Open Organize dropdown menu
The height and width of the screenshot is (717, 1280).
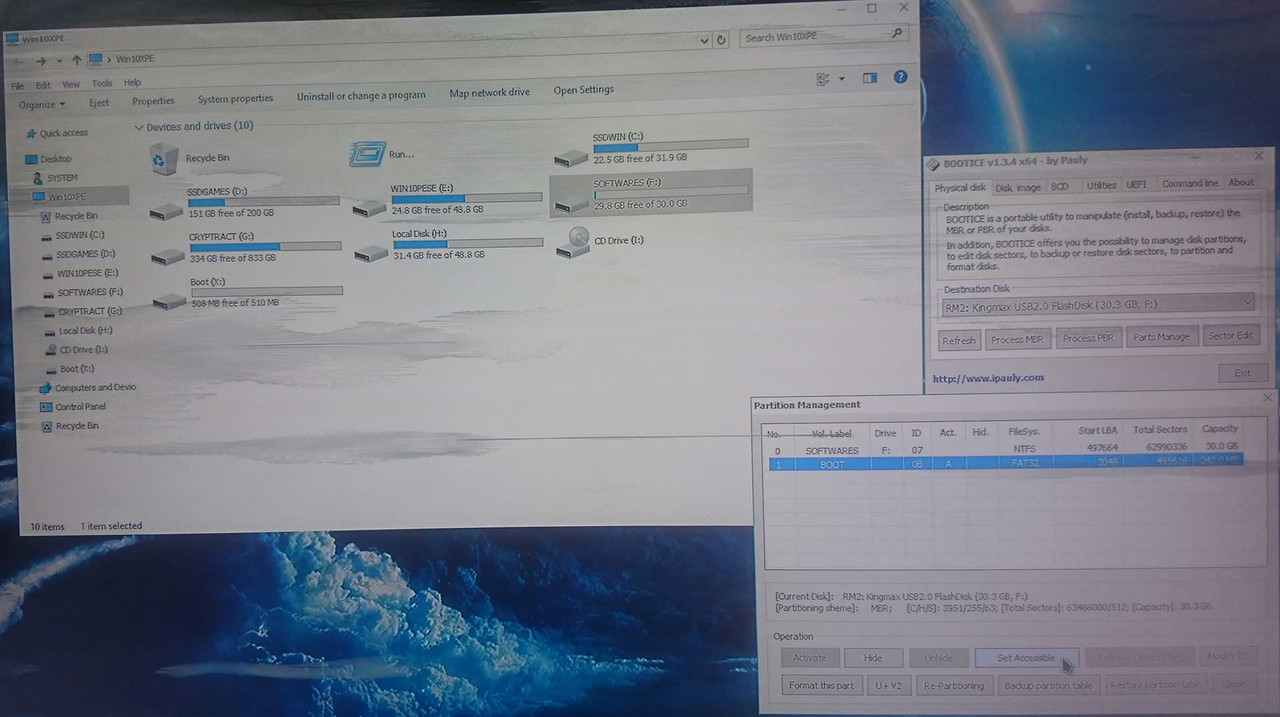pyautogui.click(x=42, y=104)
